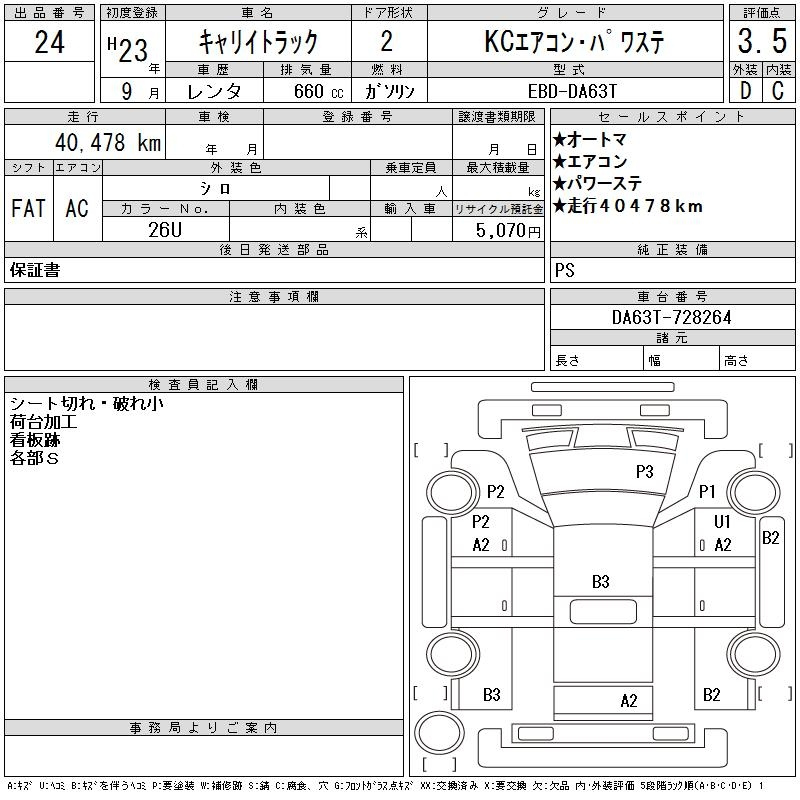Select the first registration year H23

[x=128, y=49]
